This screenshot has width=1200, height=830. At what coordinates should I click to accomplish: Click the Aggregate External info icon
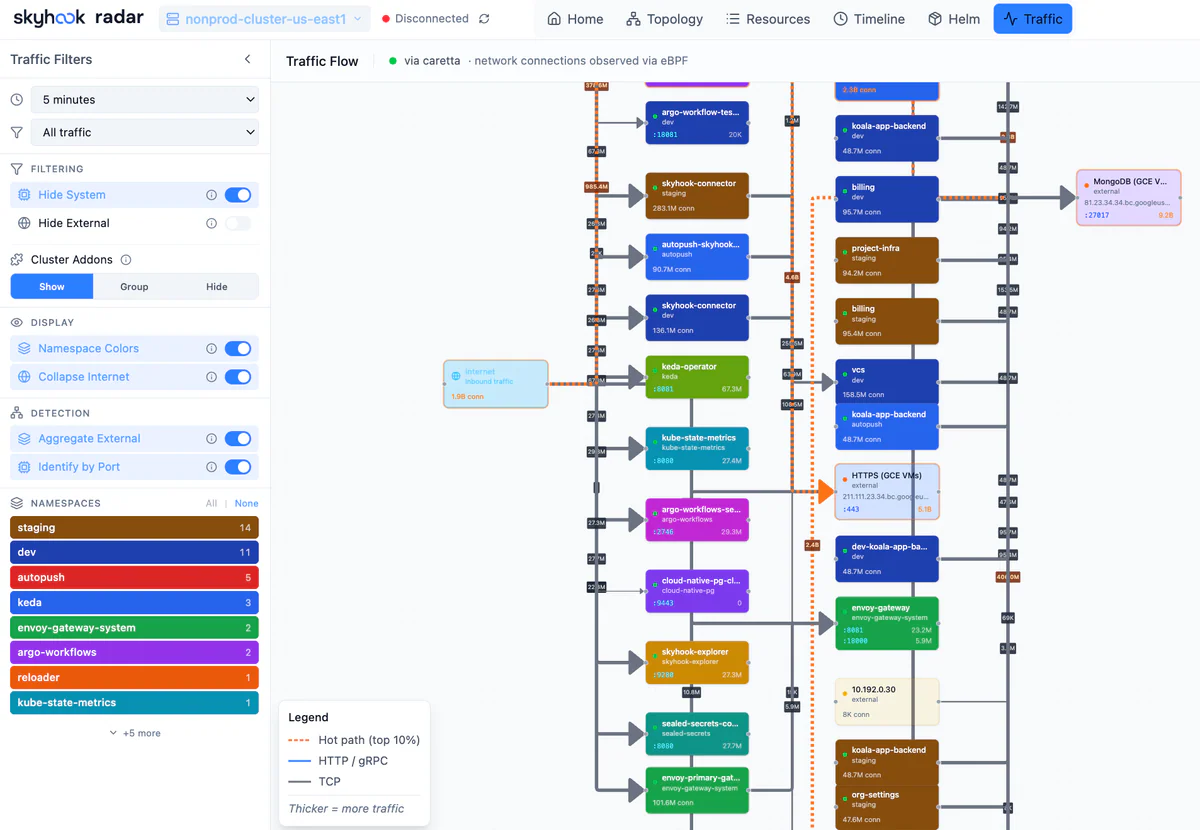(211, 439)
